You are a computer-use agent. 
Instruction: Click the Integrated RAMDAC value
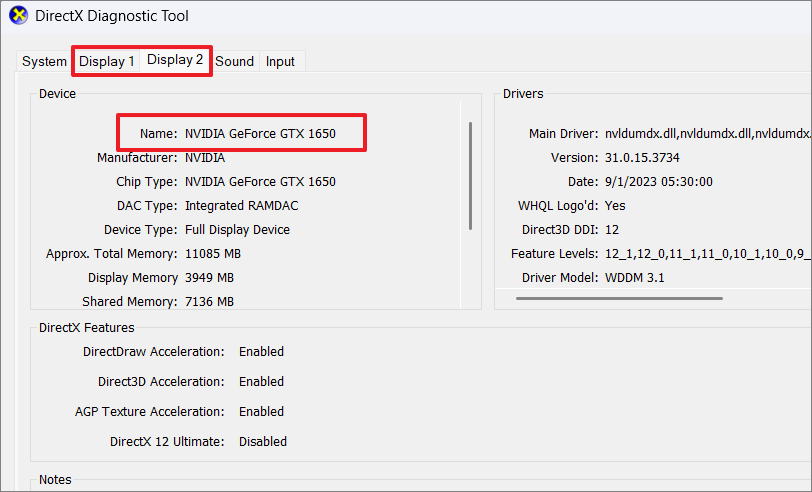(241, 206)
